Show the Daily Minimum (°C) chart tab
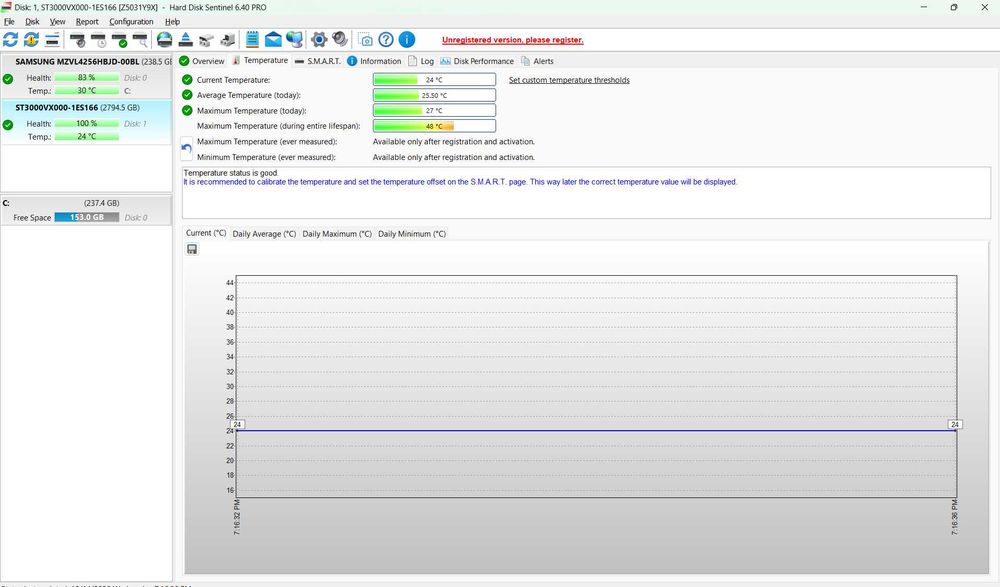 point(411,234)
